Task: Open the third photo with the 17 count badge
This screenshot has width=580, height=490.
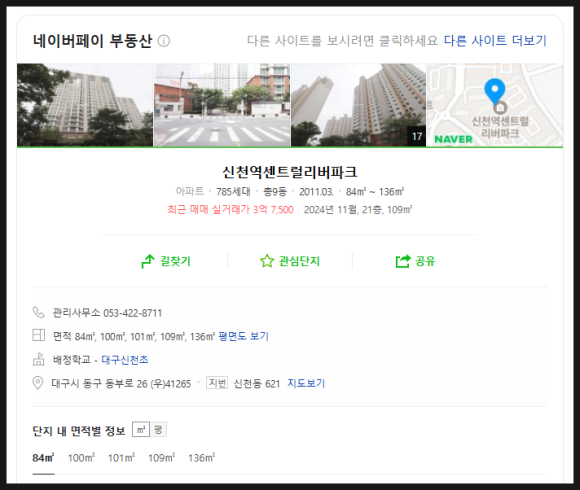Action: 358,105
